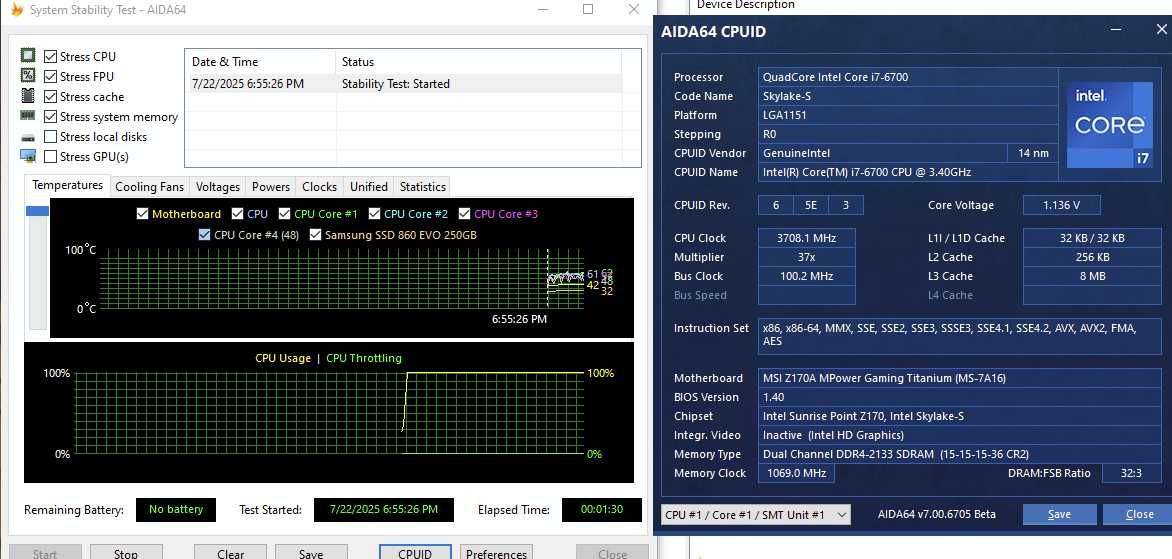Click the No battery status field
Viewport: 1172px width, 559px height.
[176, 510]
